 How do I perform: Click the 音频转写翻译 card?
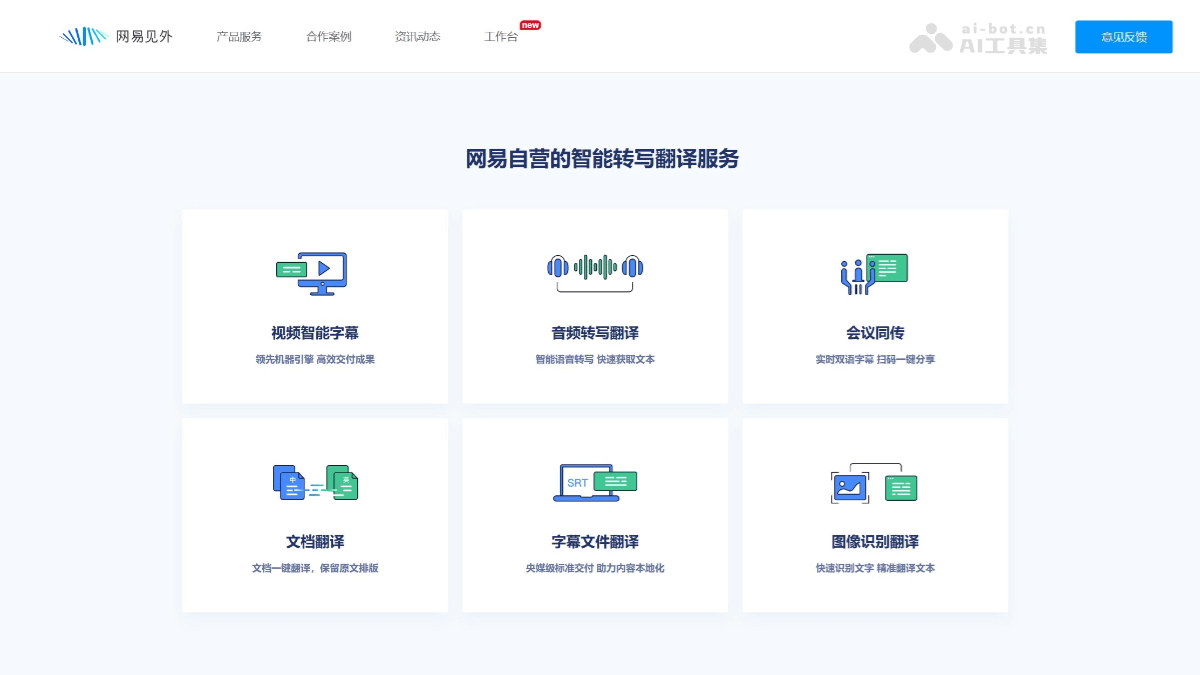pyautogui.click(x=595, y=306)
